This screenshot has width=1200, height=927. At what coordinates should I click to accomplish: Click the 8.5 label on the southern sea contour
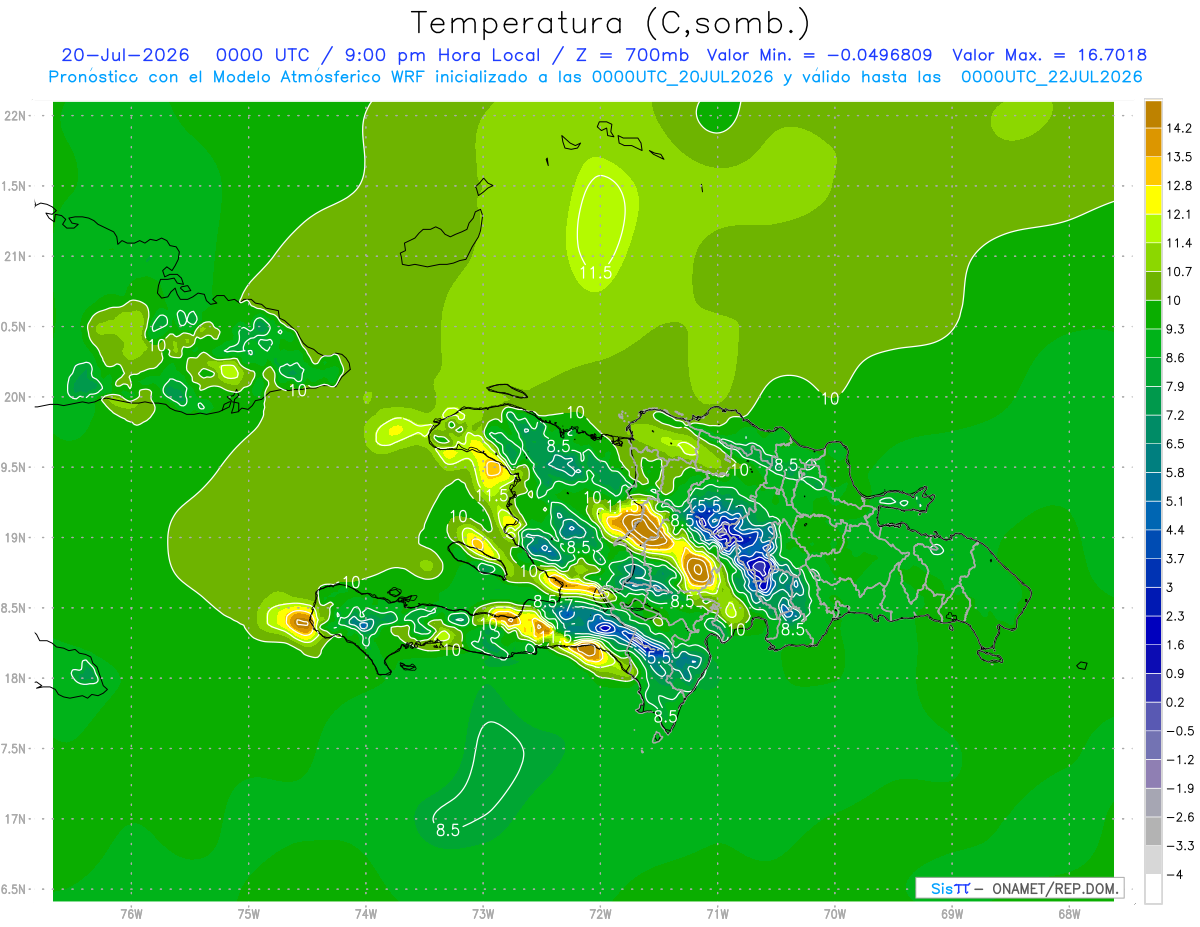448,829
